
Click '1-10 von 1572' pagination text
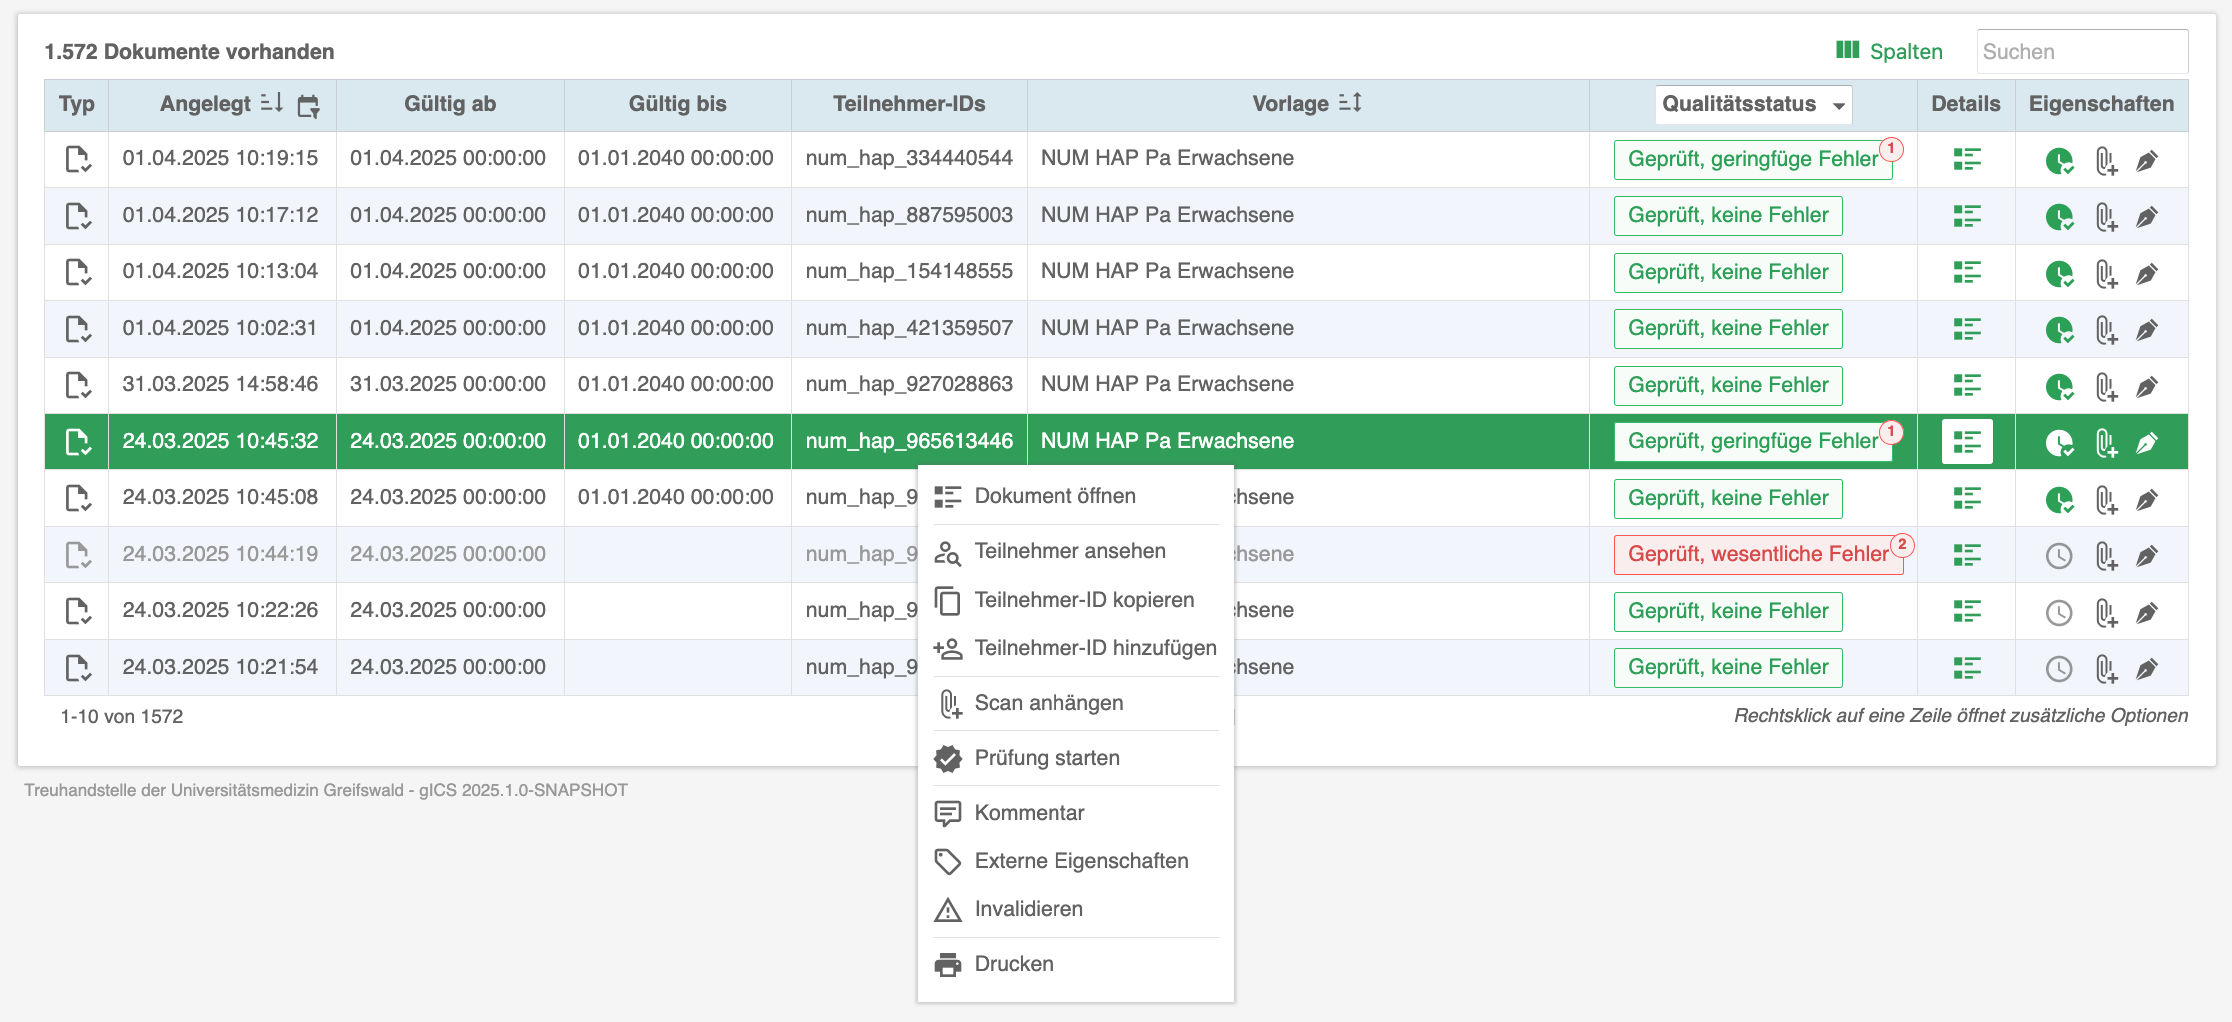click(122, 716)
